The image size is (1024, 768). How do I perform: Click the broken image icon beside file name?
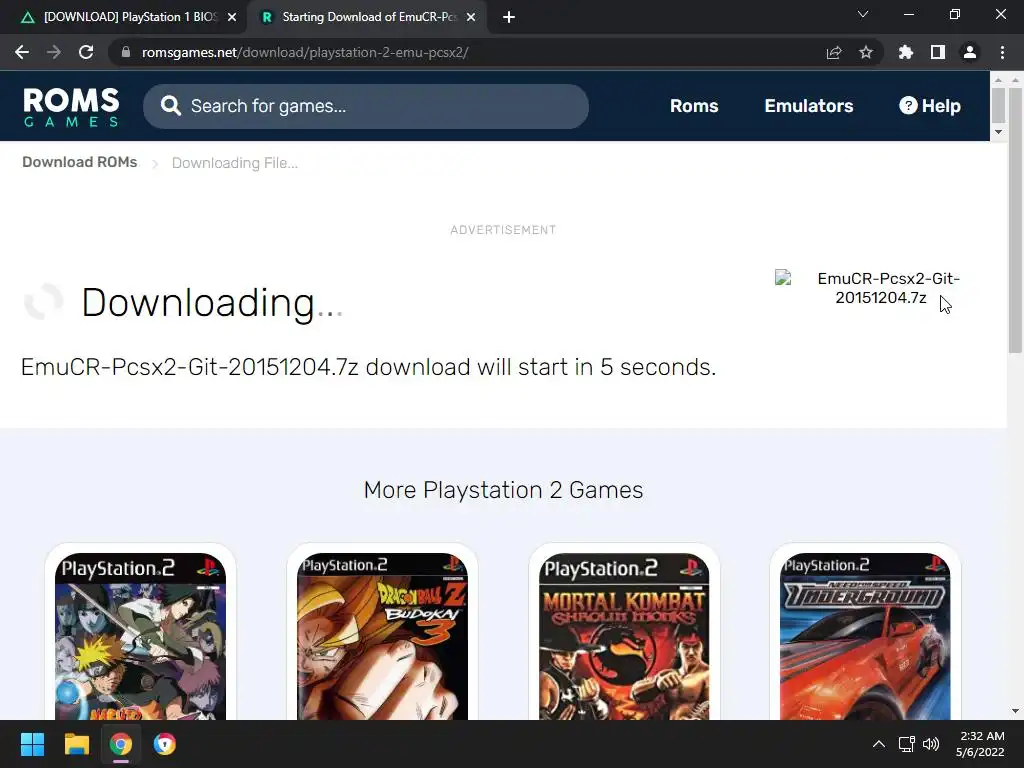pyautogui.click(x=784, y=278)
